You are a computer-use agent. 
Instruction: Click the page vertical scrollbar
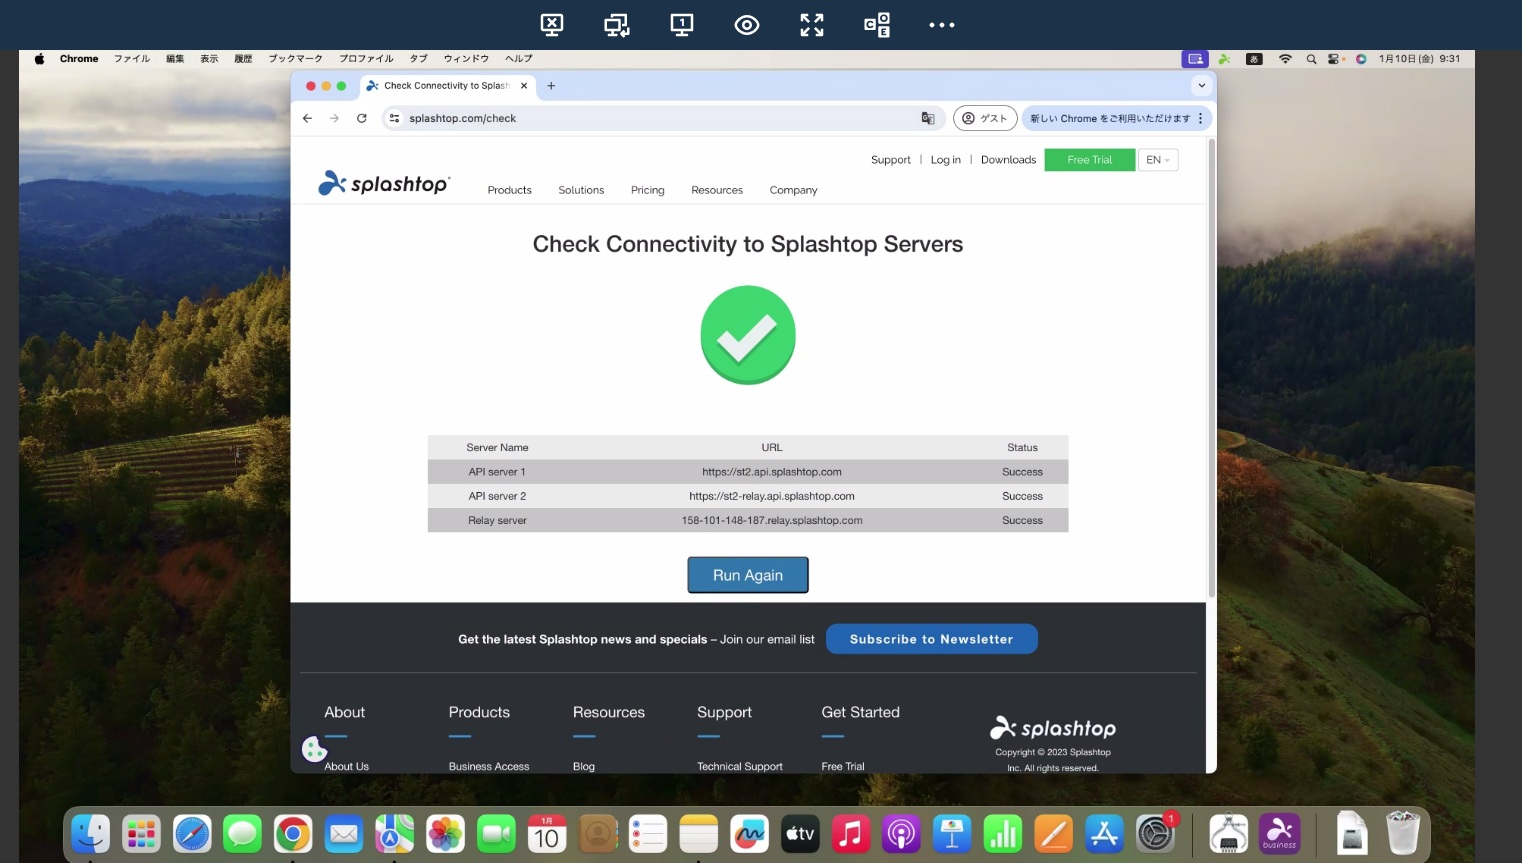click(1212, 370)
